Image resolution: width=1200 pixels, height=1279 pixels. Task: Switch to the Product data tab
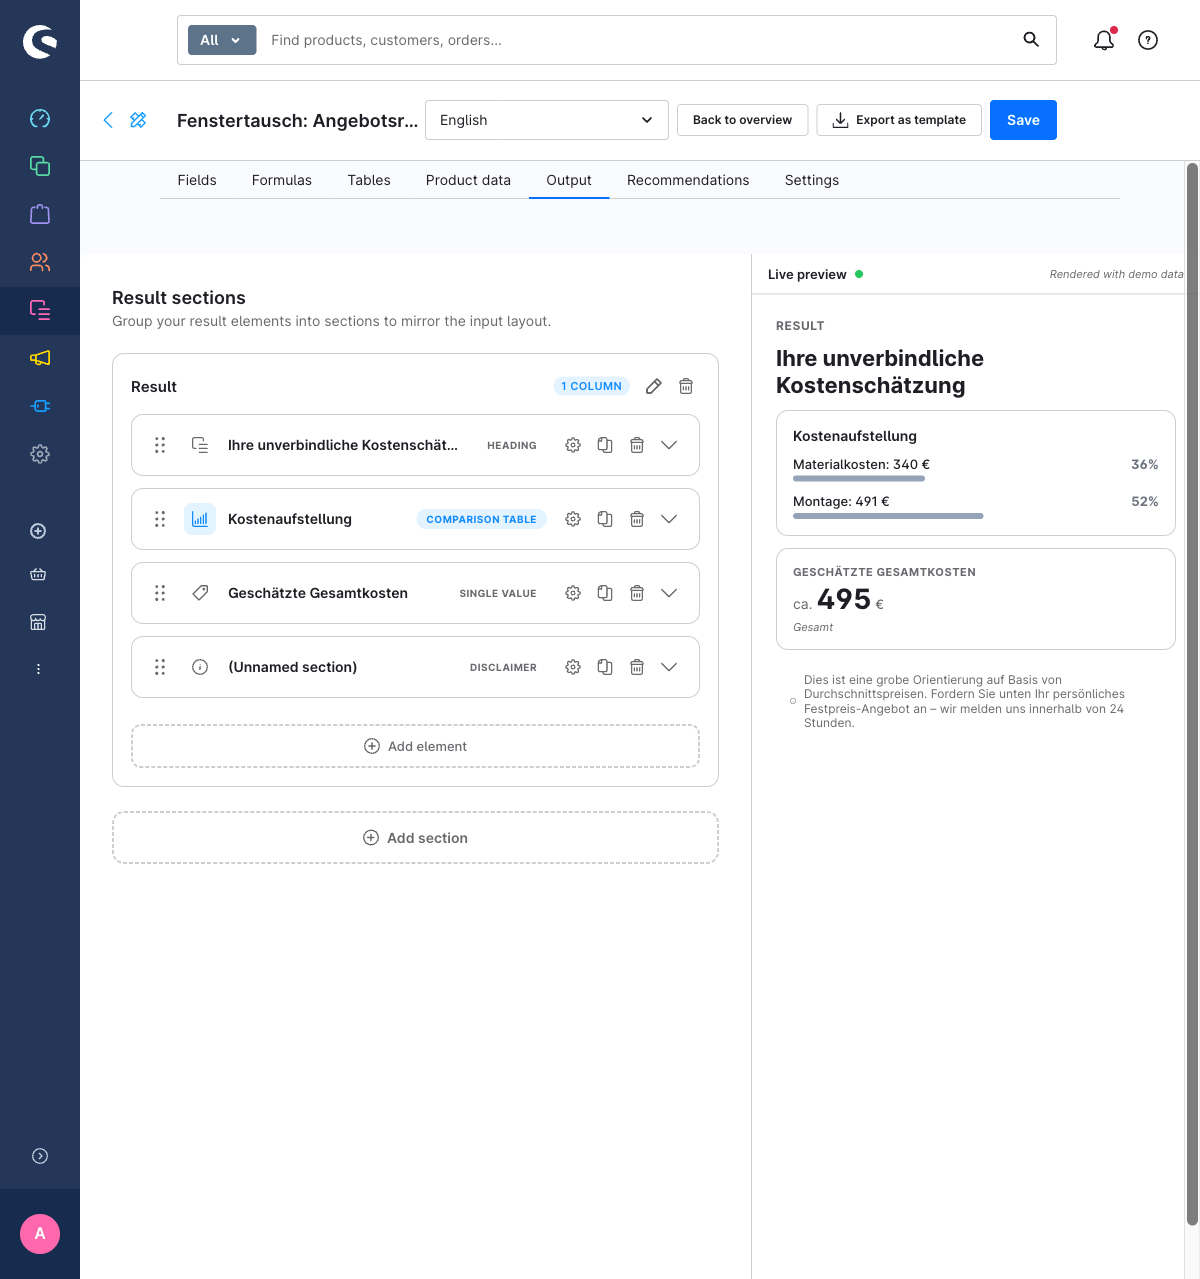tap(468, 180)
